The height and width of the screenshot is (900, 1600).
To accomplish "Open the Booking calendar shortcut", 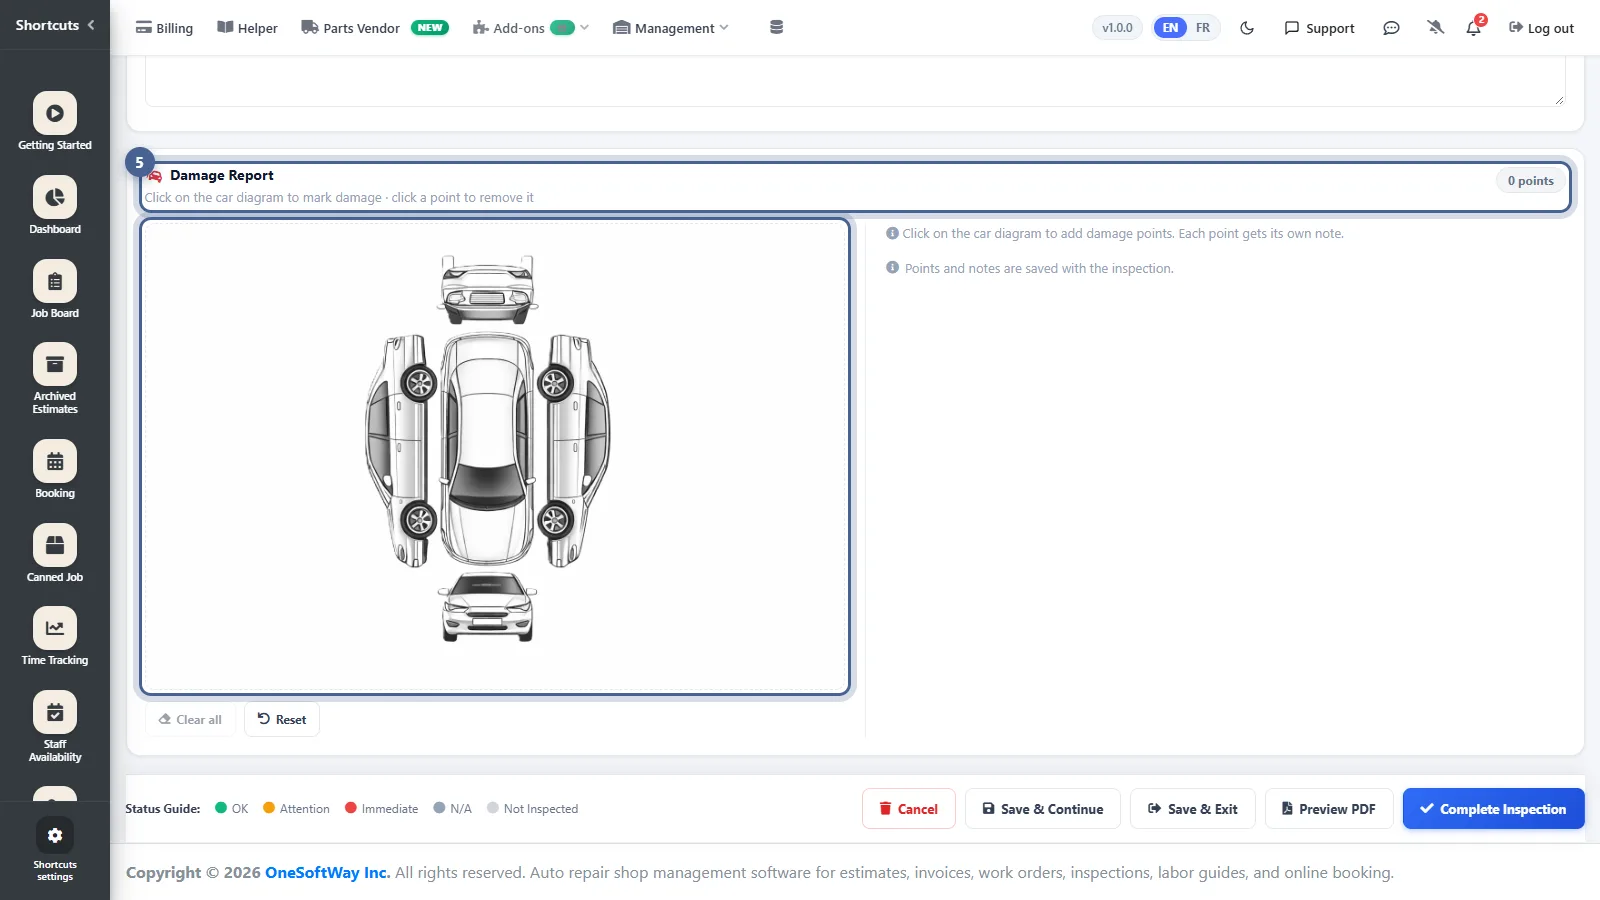I will click(x=55, y=469).
